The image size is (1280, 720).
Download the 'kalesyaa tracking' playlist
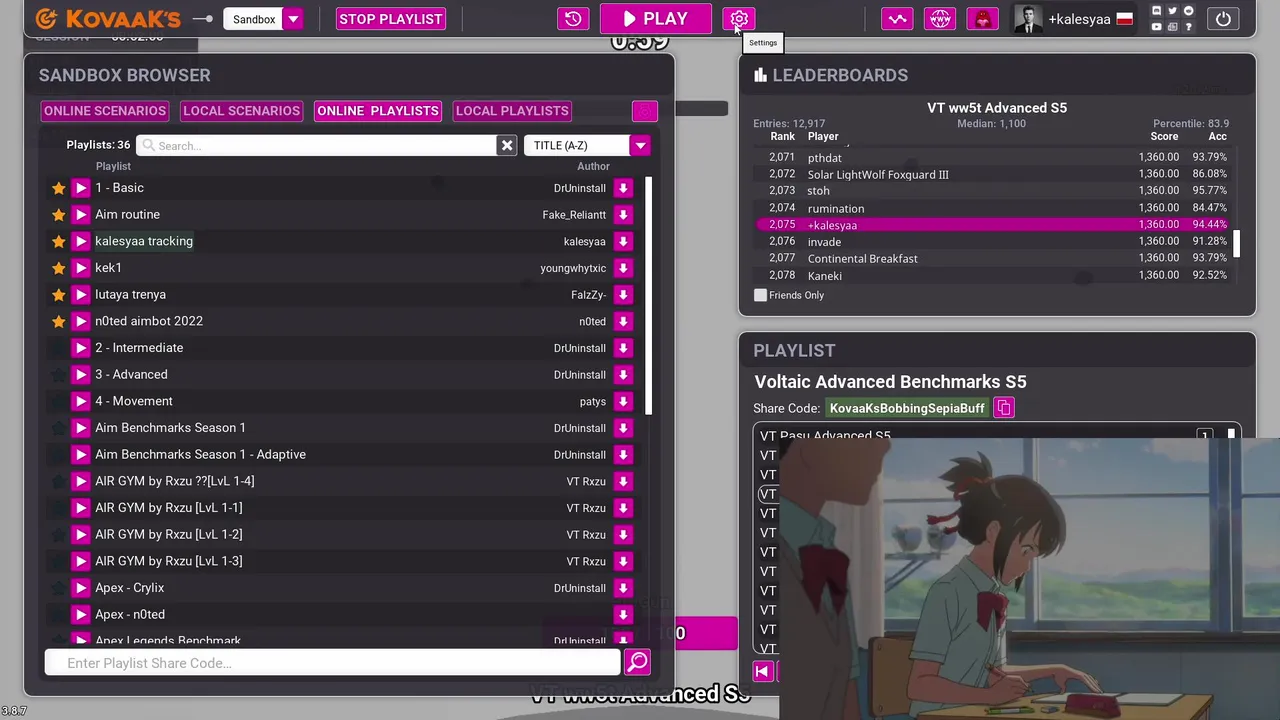[x=623, y=241]
